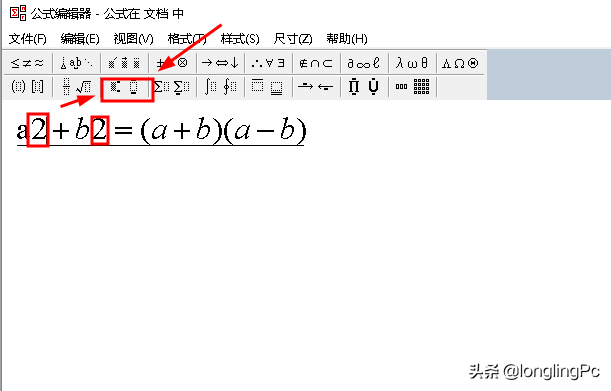Open embellishments palette with accents
611x391 pixels.
pyautogui.click(x=124, y=63)
